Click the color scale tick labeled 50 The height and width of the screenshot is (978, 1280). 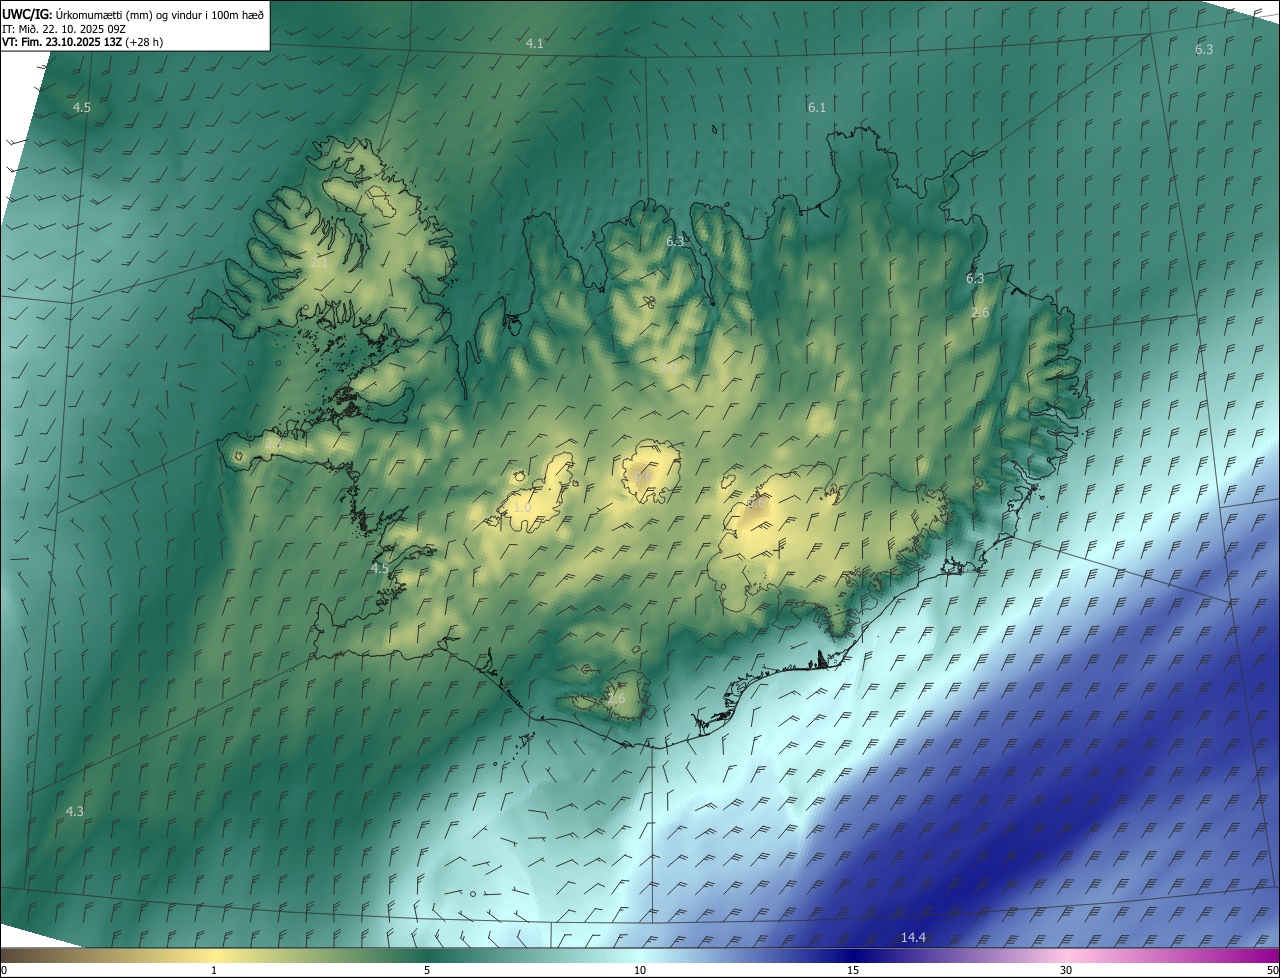click(x=1272, y=970)
